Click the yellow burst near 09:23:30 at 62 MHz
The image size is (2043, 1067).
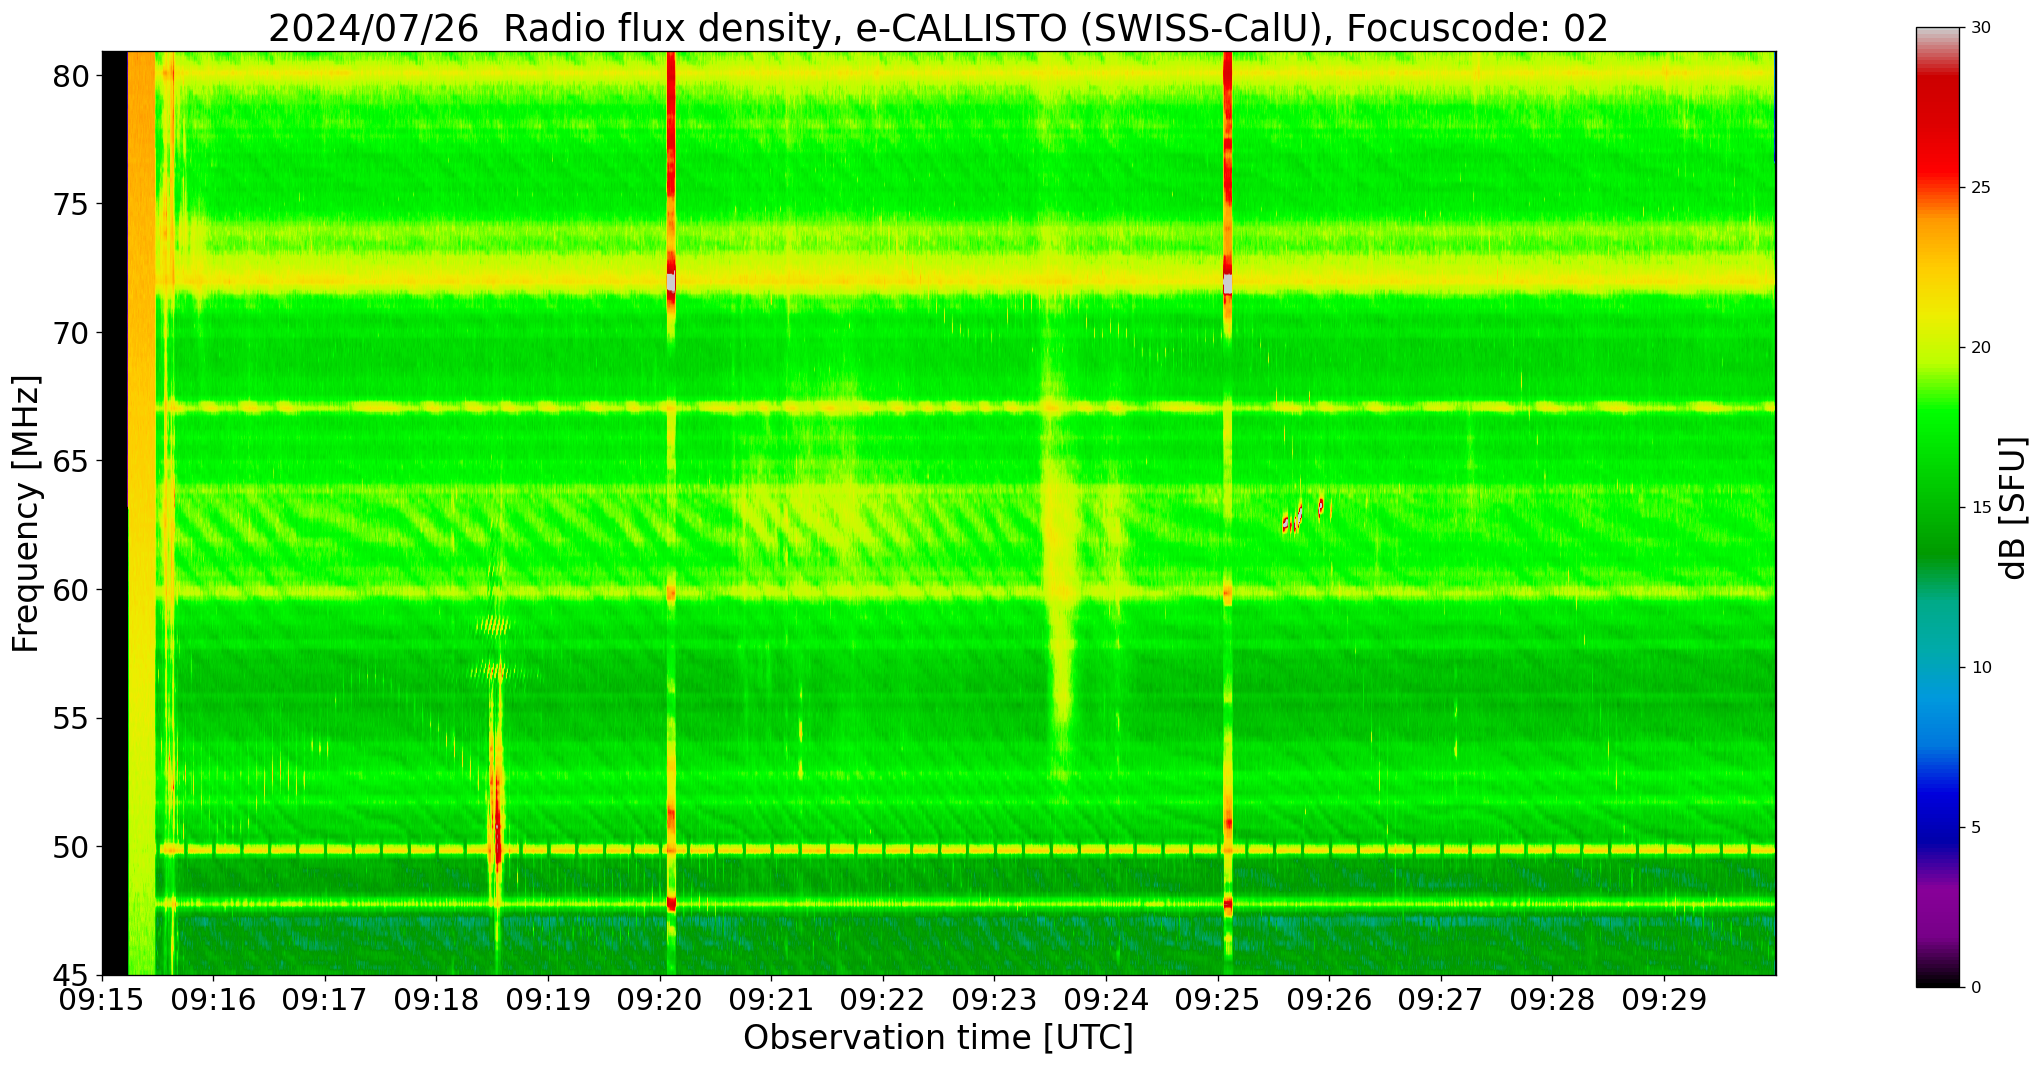click(1060, 540)
